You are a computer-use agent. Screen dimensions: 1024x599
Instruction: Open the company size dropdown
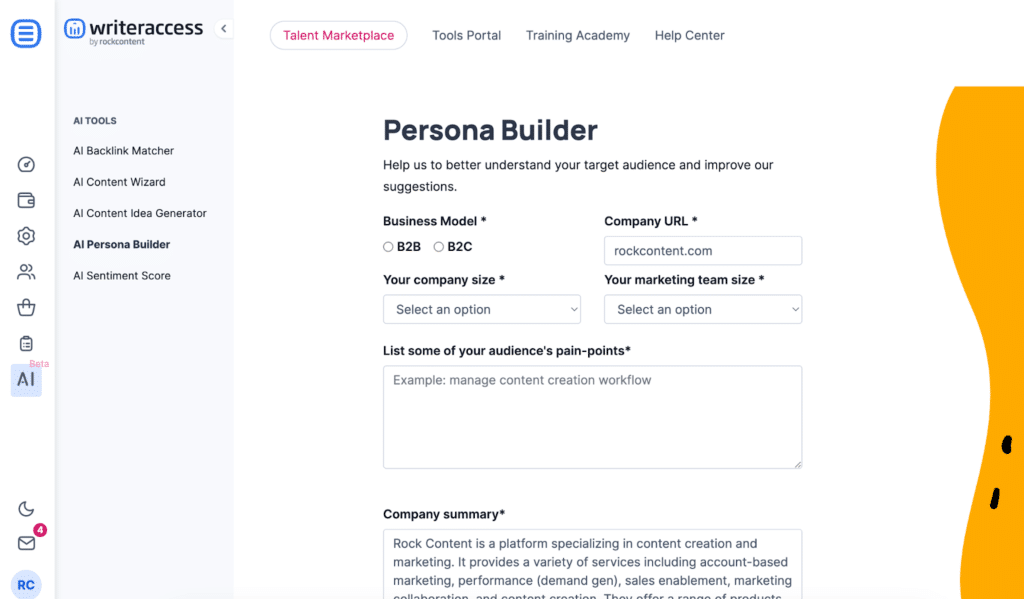481,309
